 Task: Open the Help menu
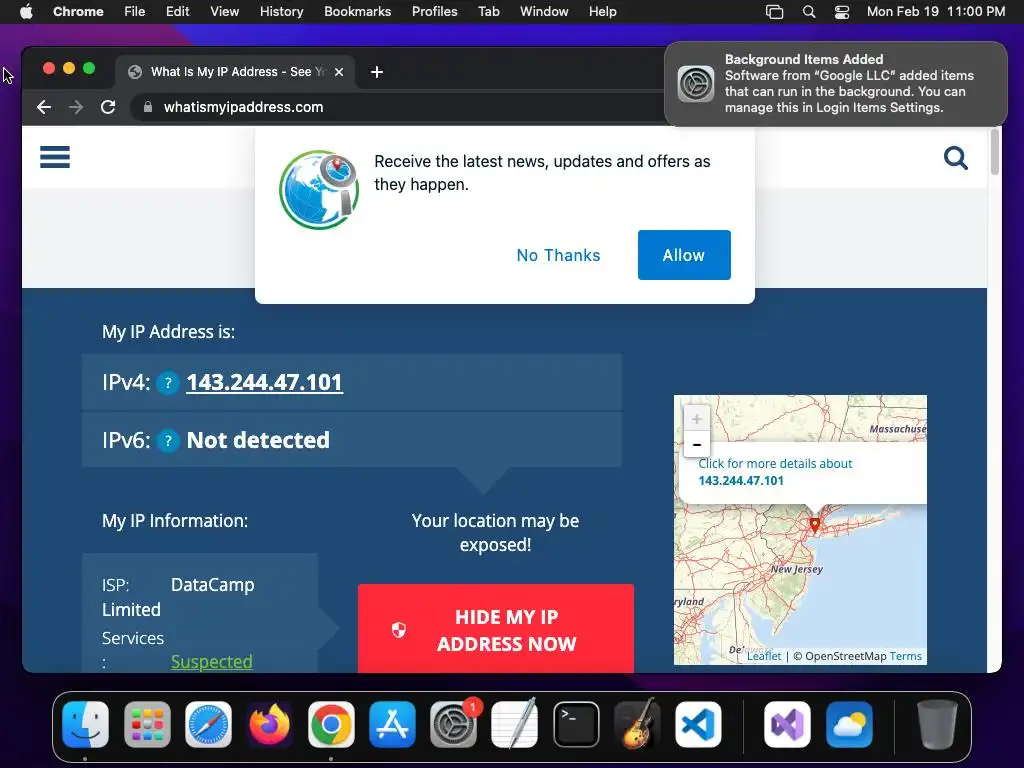pos(602,12)
